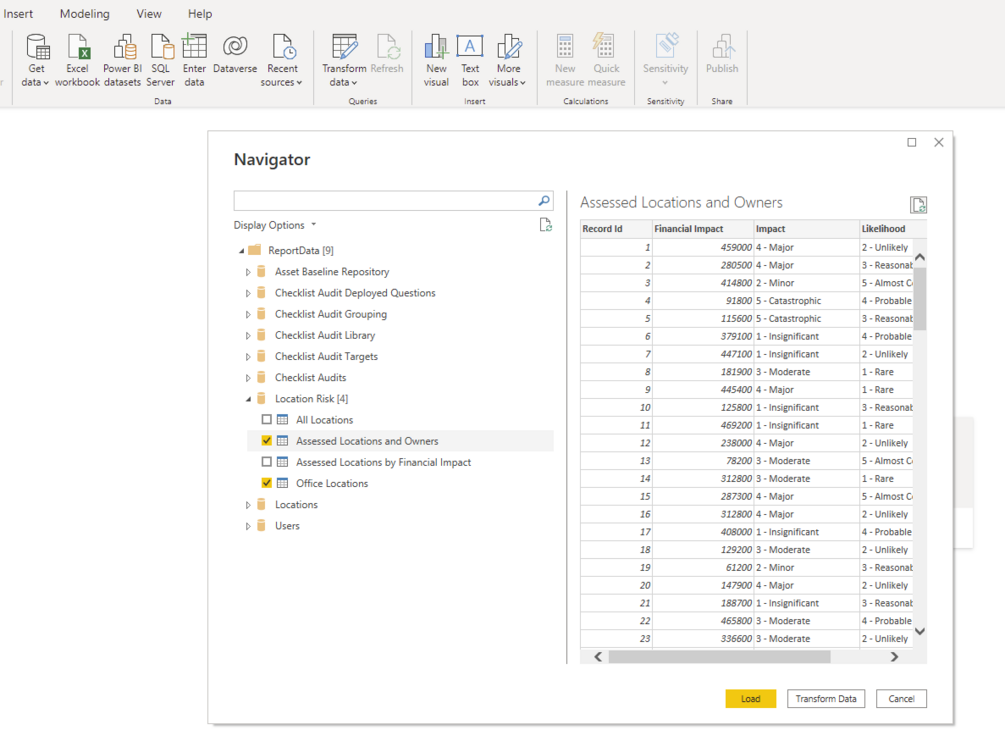Open the Insert tab
This screenshot has width=1005, height=747.
point(18,13)
